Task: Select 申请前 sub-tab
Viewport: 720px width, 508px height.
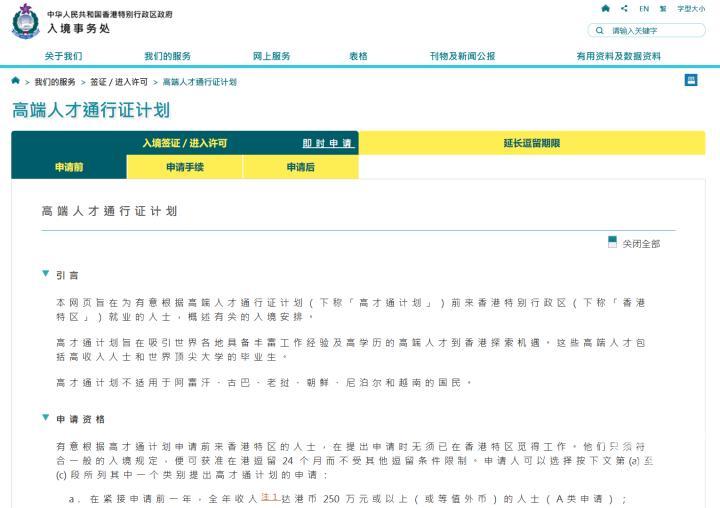Action: (69, 167)
